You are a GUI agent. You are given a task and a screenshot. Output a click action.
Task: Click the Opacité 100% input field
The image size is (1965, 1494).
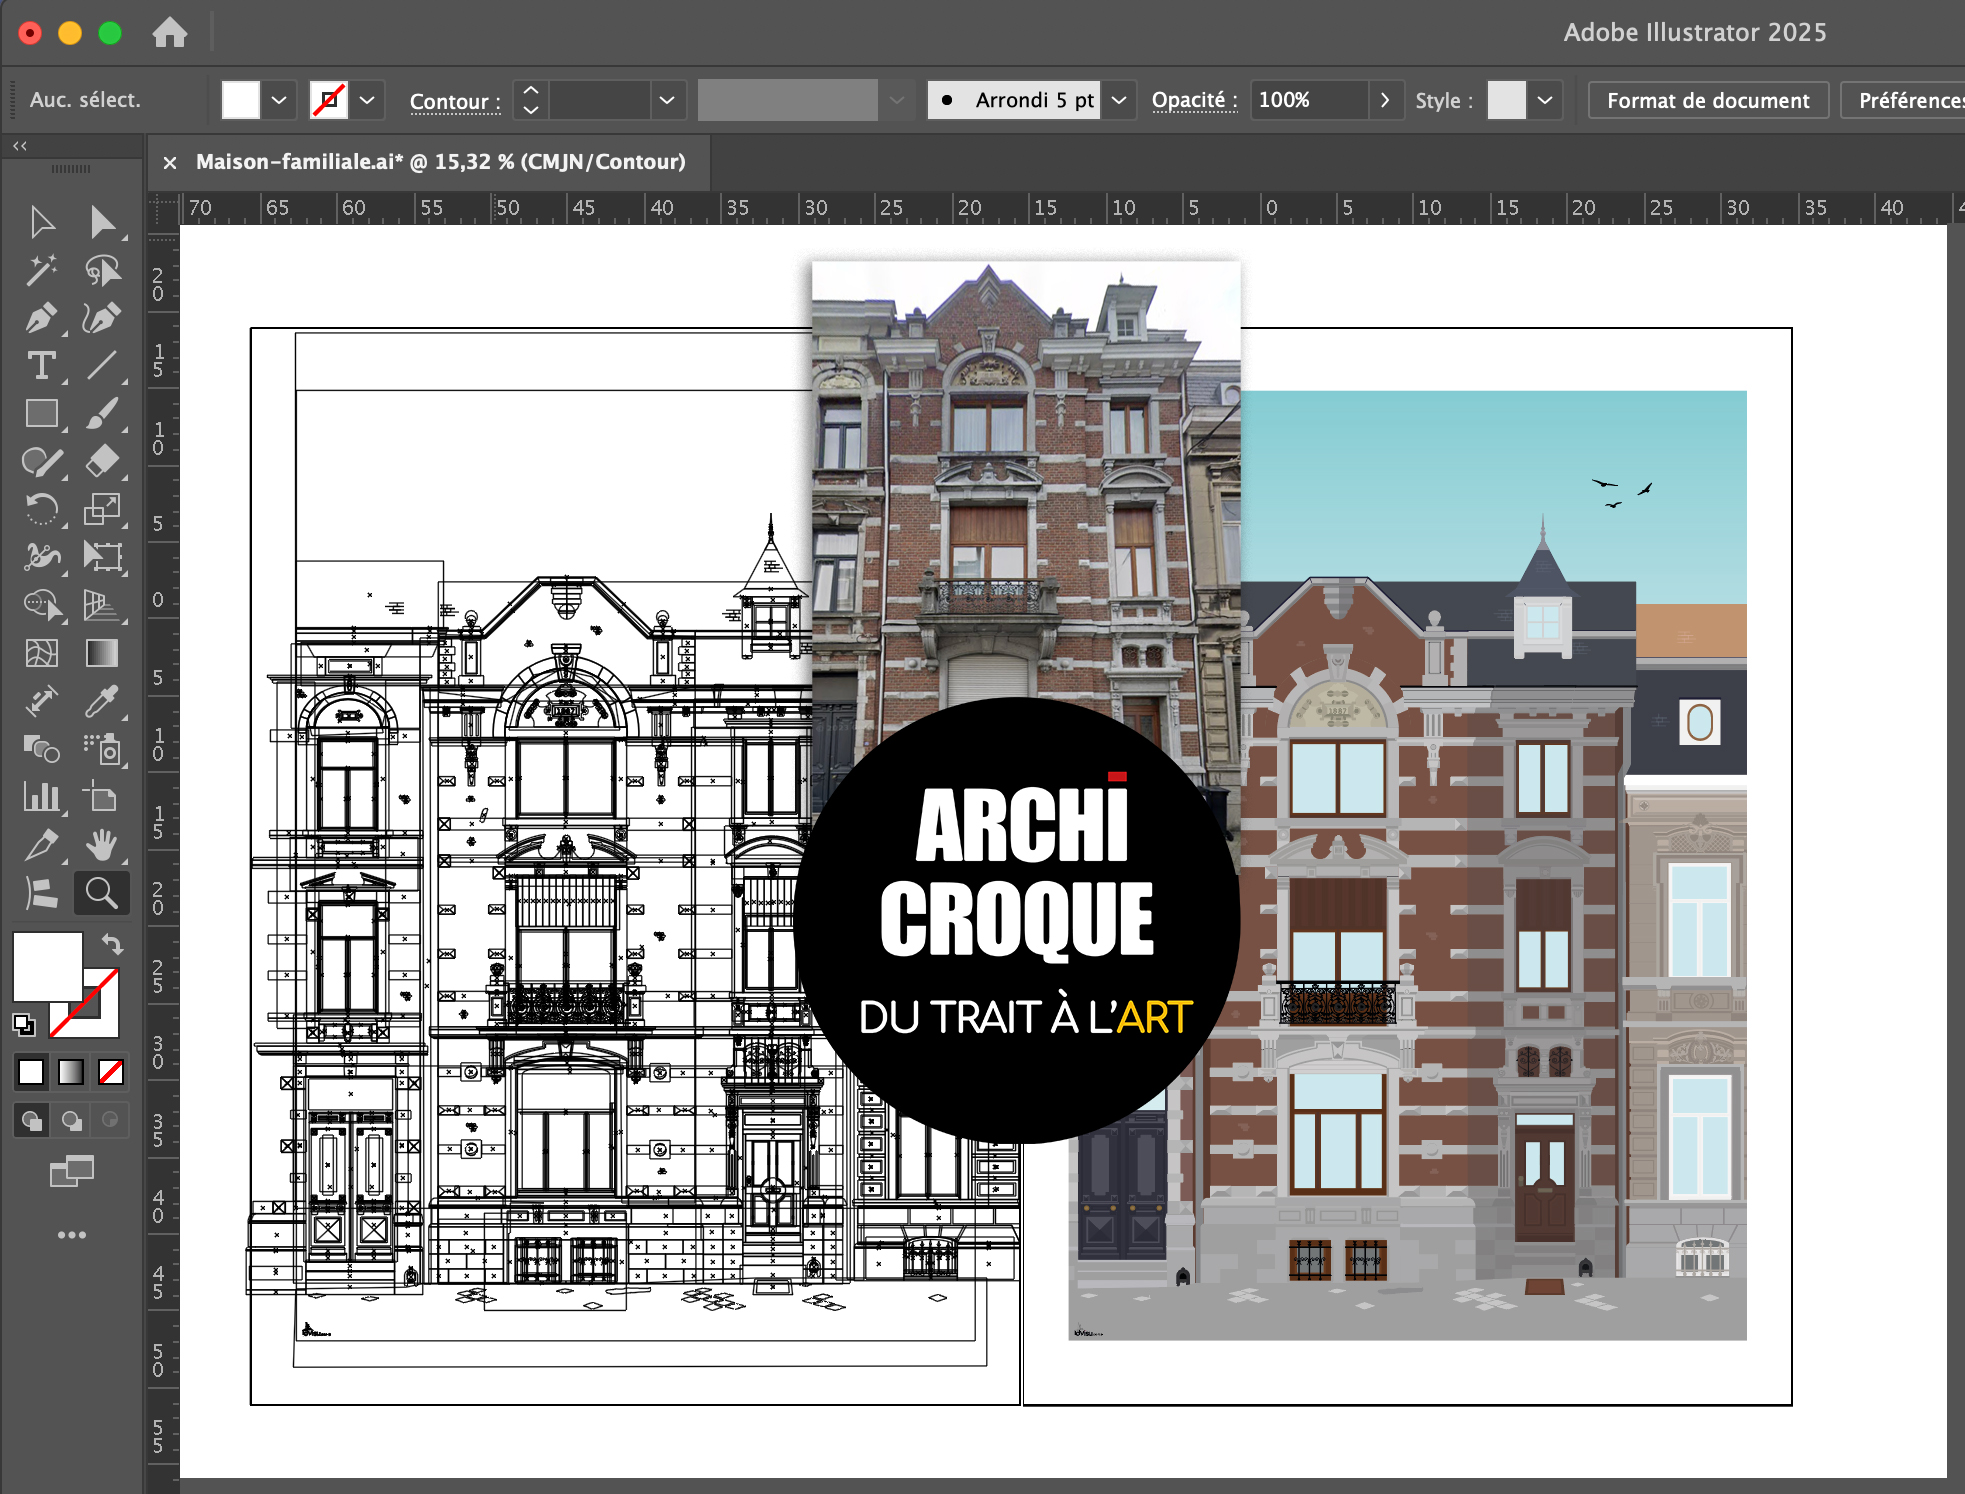[x=1309, y=100]
